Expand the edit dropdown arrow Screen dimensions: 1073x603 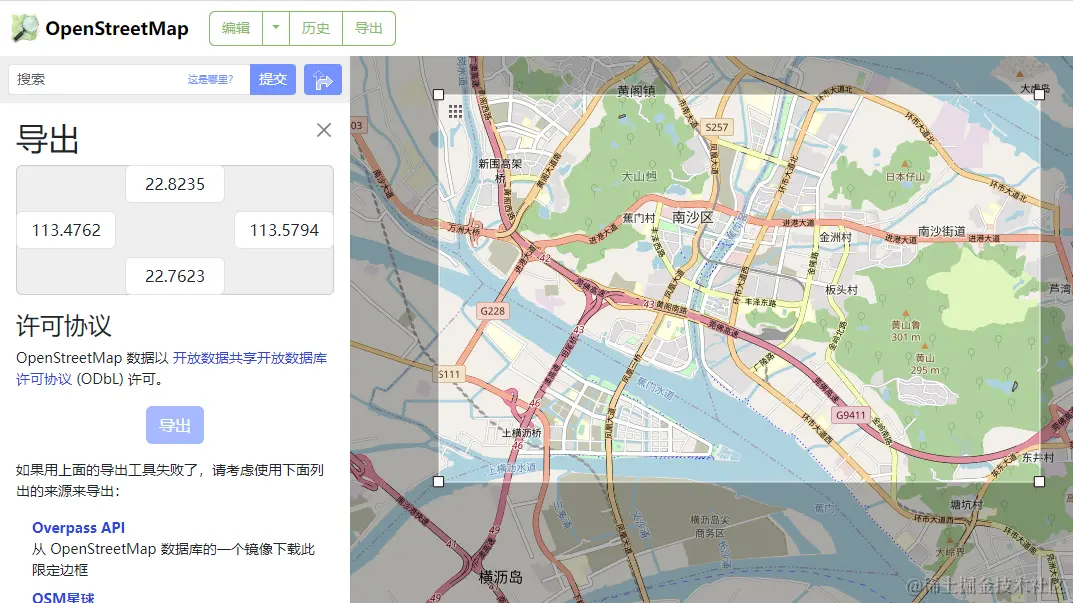276,28
